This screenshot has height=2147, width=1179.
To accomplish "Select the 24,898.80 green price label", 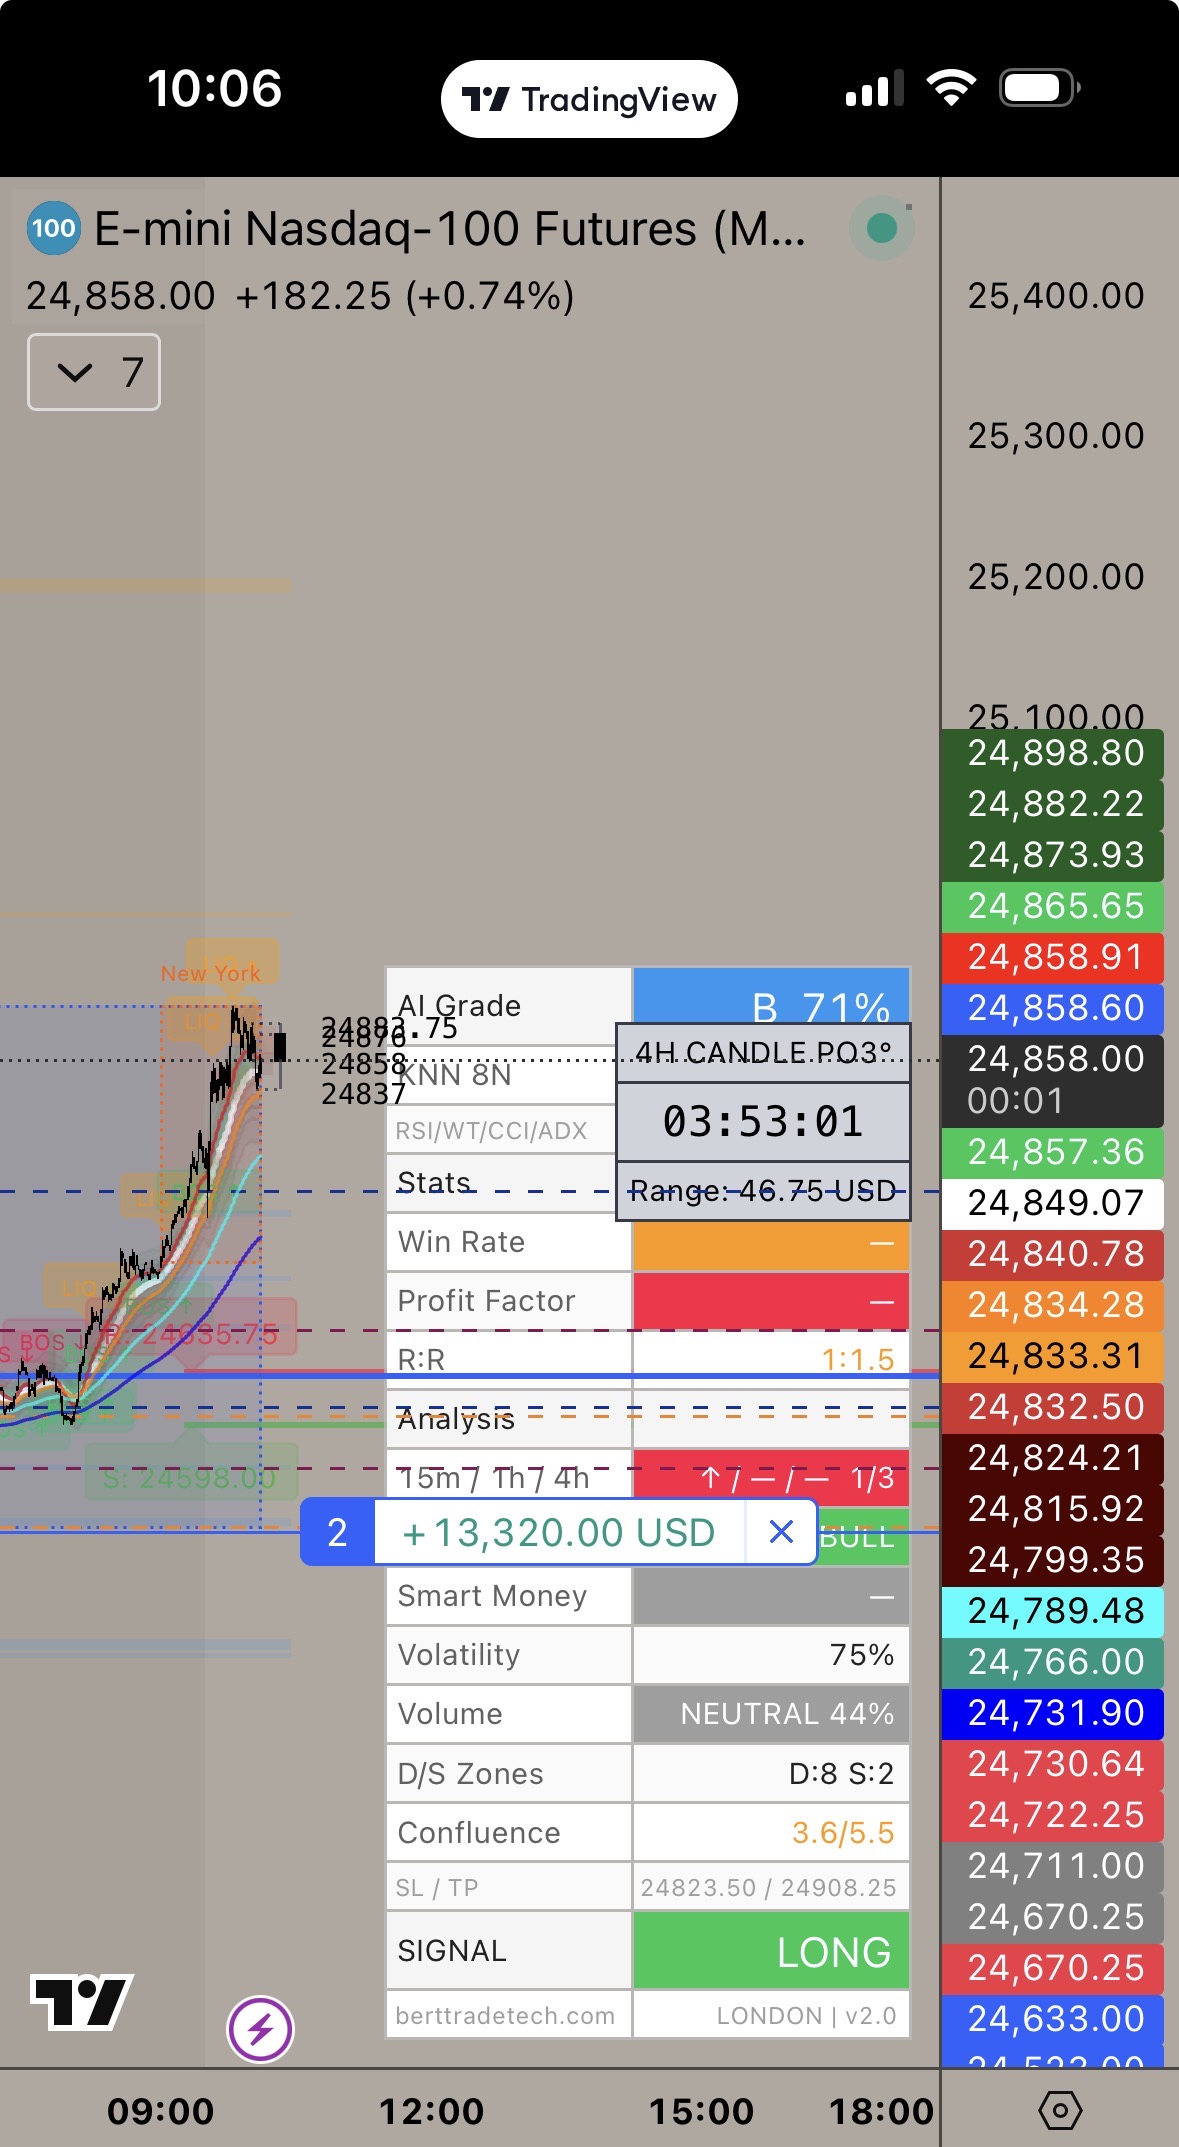I will [x=1053, y=753].
